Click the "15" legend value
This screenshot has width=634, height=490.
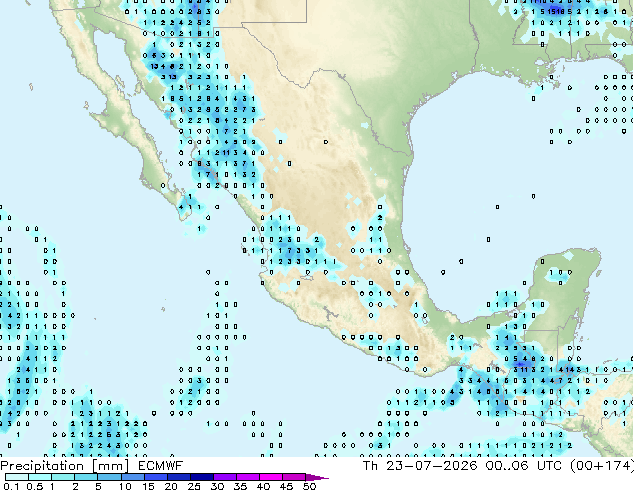148,486
